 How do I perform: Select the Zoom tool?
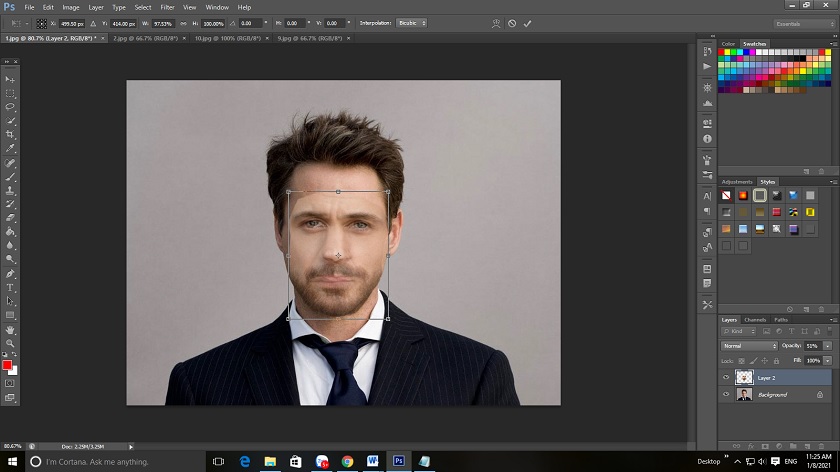(10, 343)
